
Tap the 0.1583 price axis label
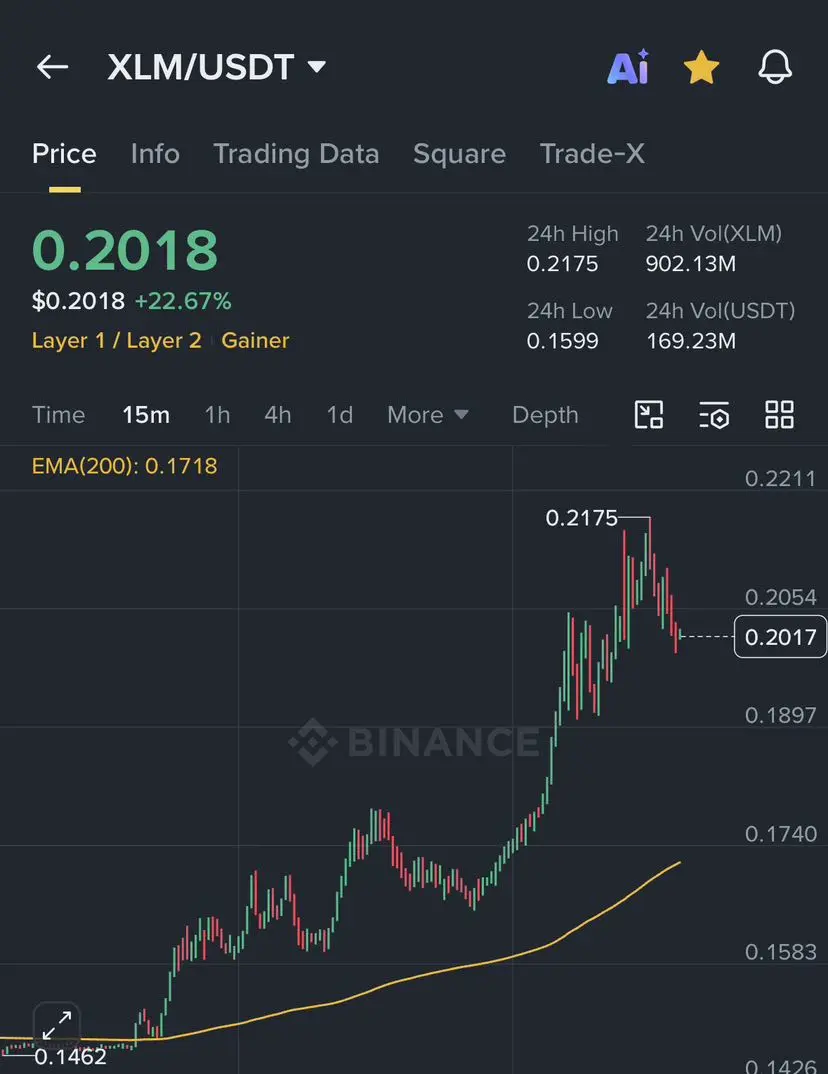click(x=781, y=952)
